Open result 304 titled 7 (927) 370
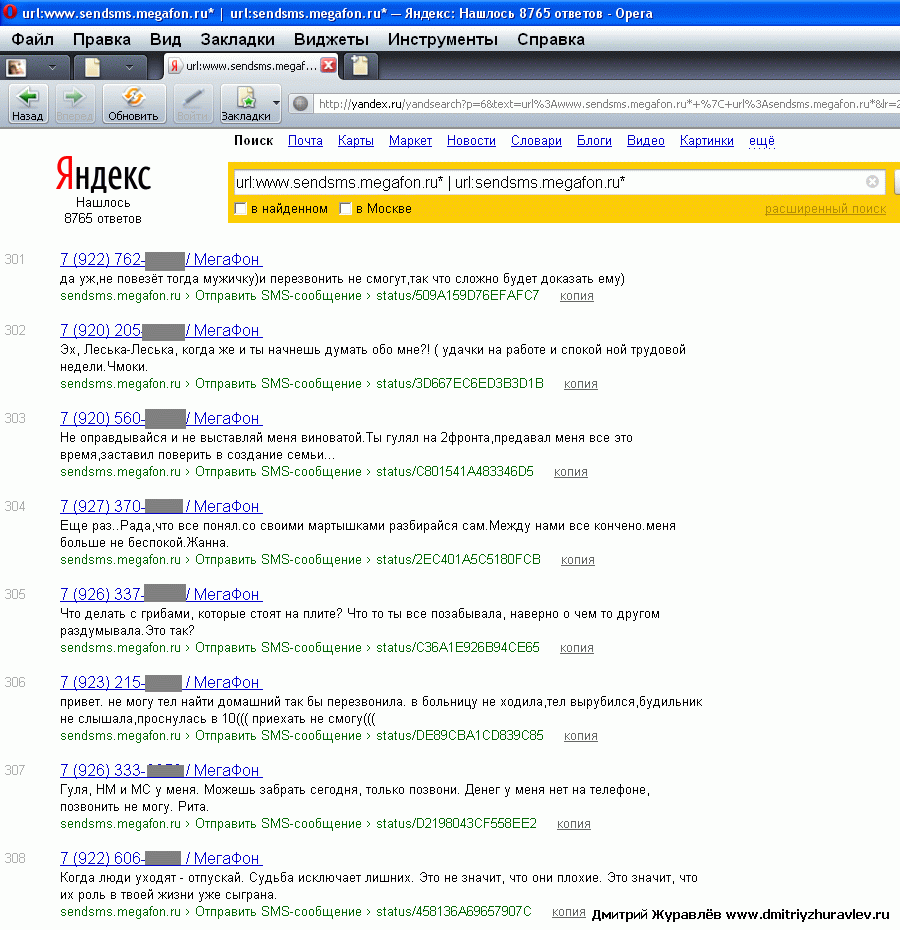This screenshot has height=930, width=900. (x=161, y=506)
